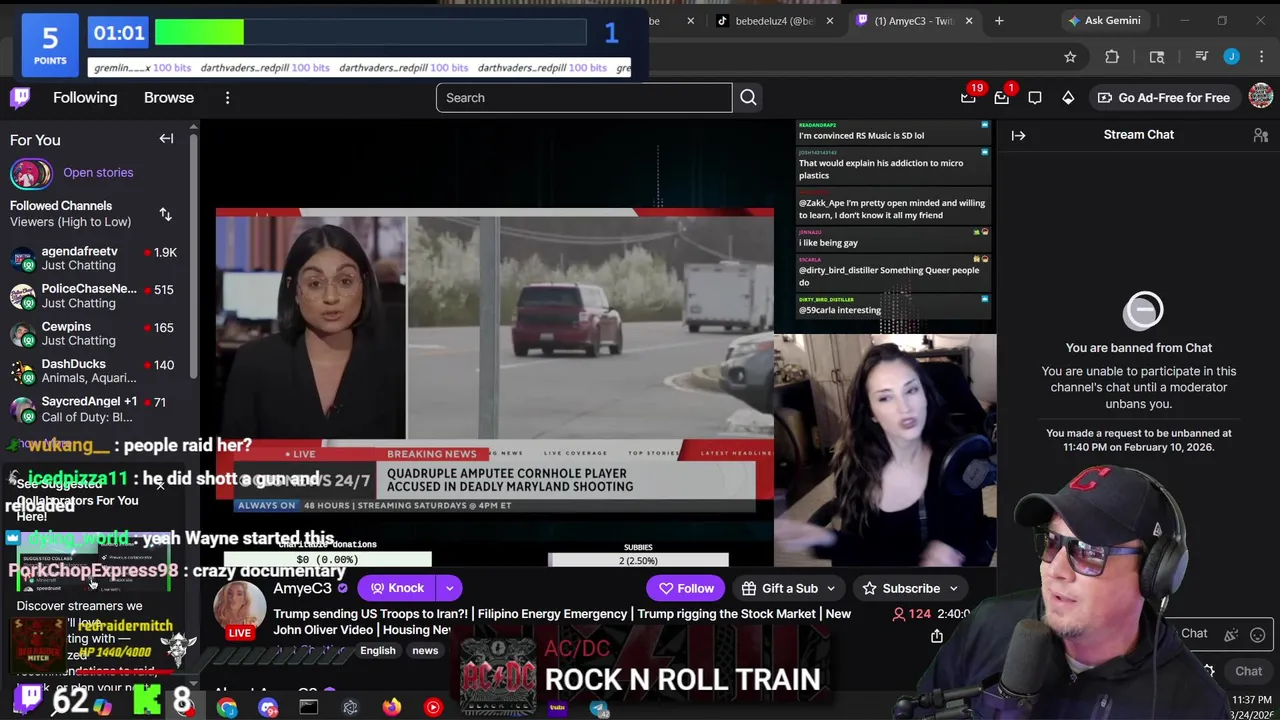Viewport: 1280px width, 720px height.
Task: Open agendafreetv channel in sidebar
Action: pos(95,258)
